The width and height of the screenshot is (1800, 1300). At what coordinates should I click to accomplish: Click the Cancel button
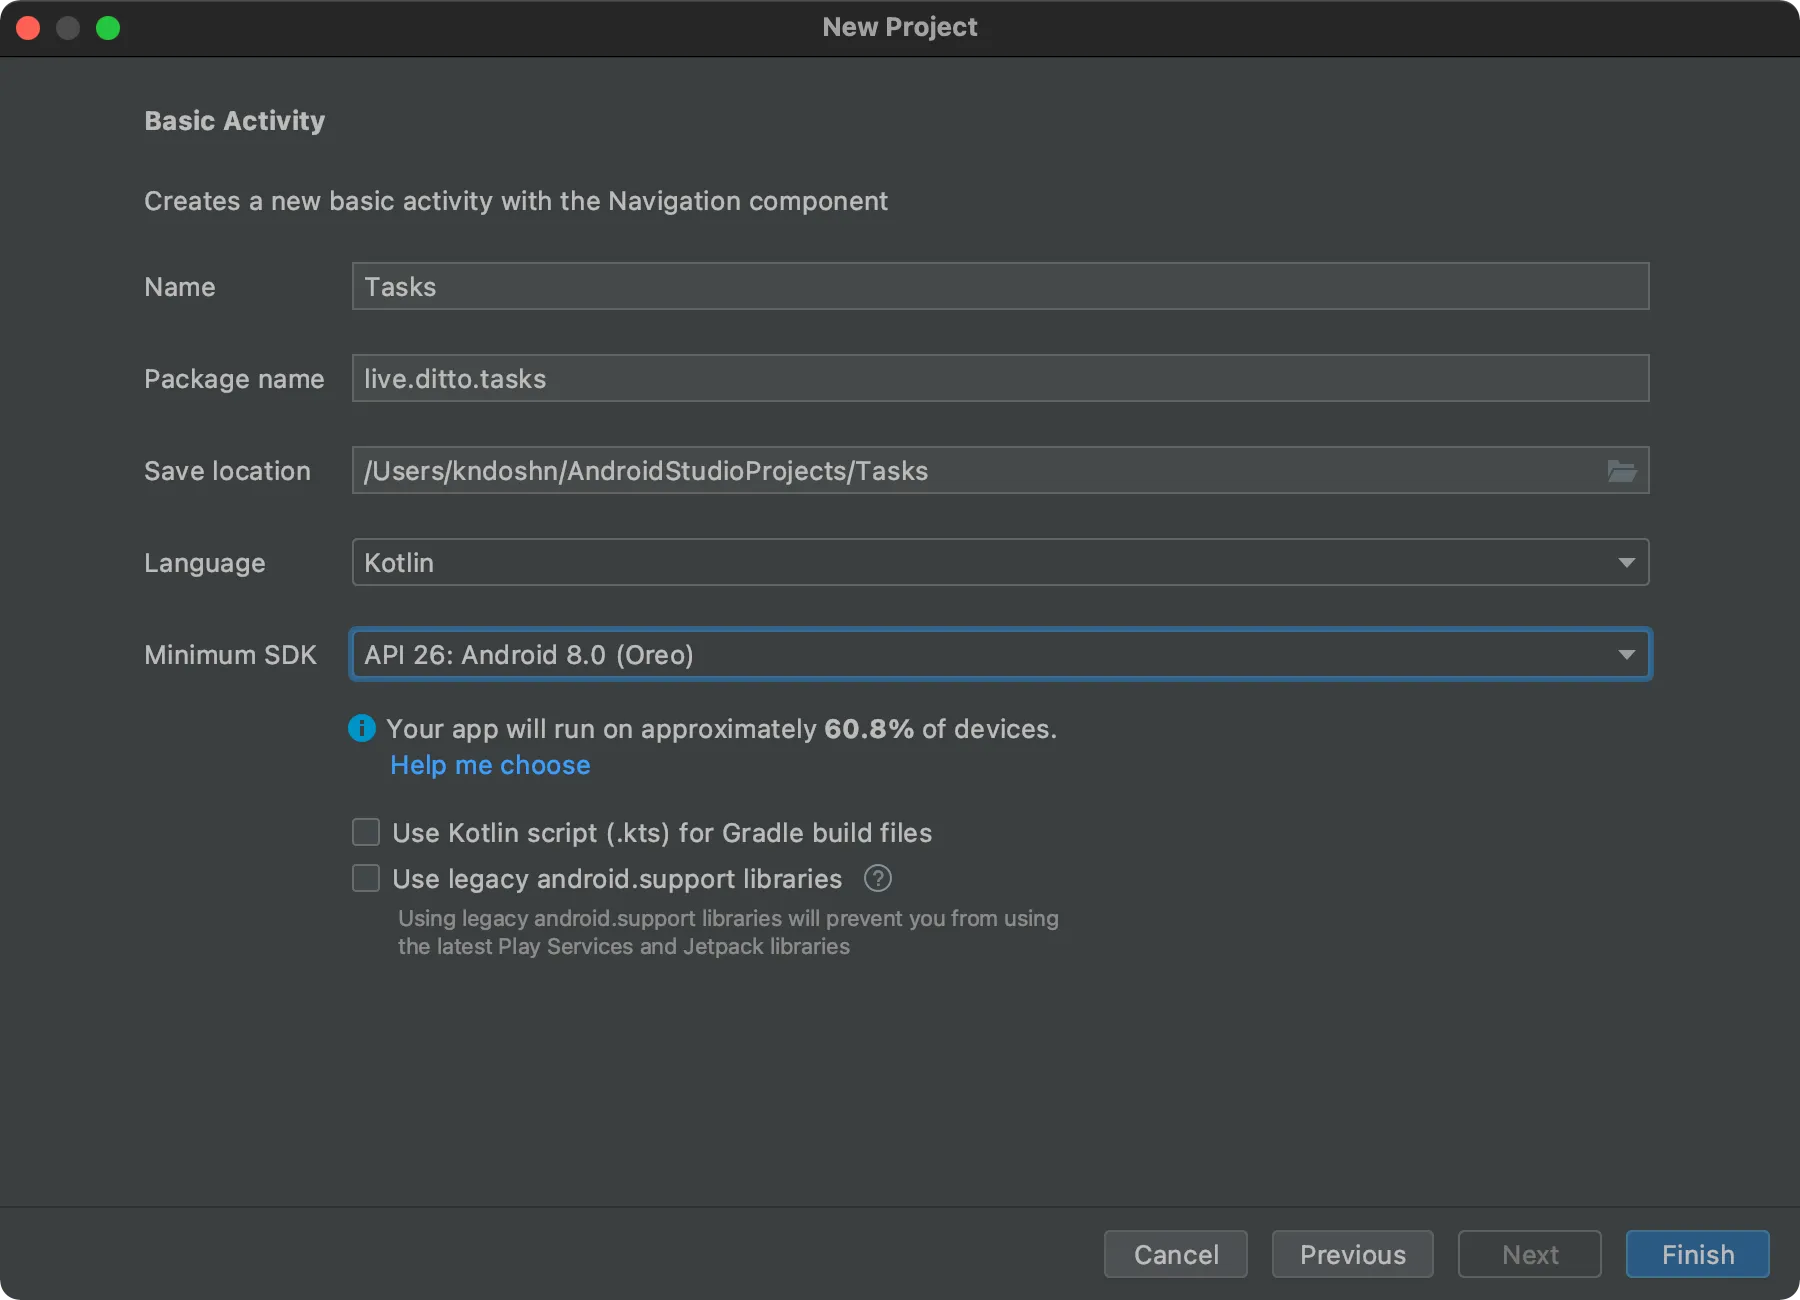pos(1176,1254)
